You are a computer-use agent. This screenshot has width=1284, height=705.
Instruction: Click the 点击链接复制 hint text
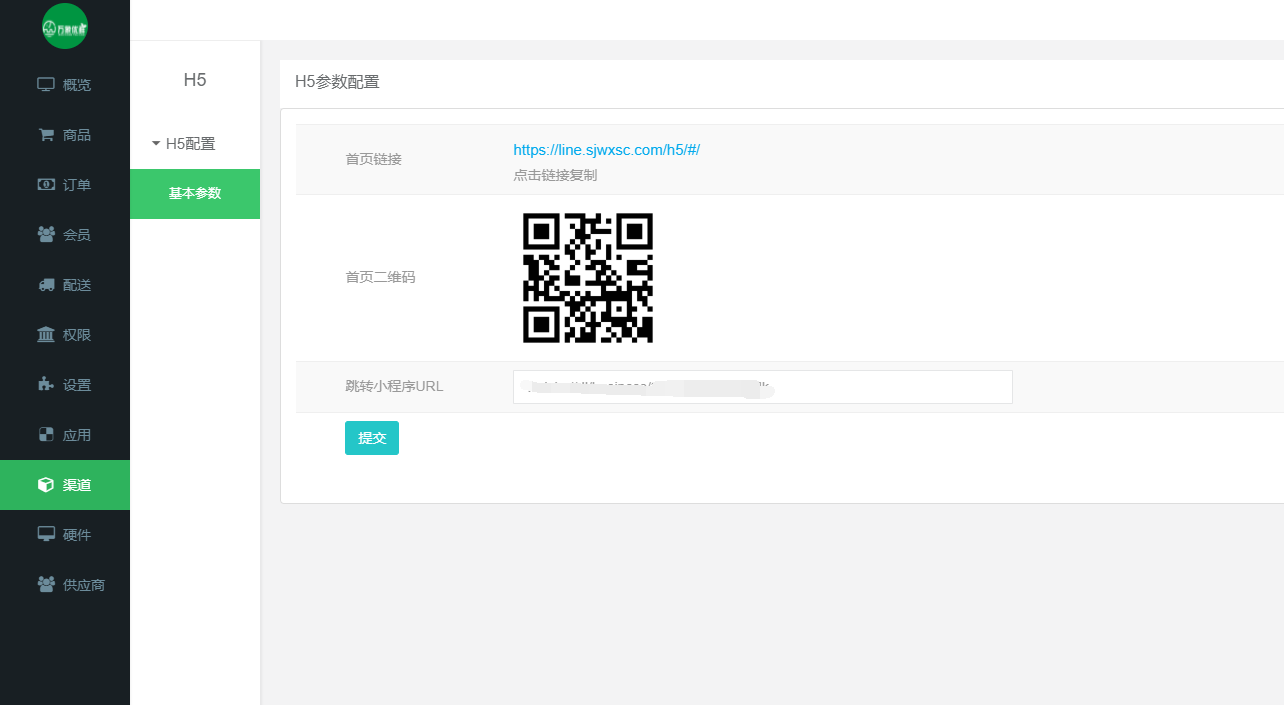(555, 175)
